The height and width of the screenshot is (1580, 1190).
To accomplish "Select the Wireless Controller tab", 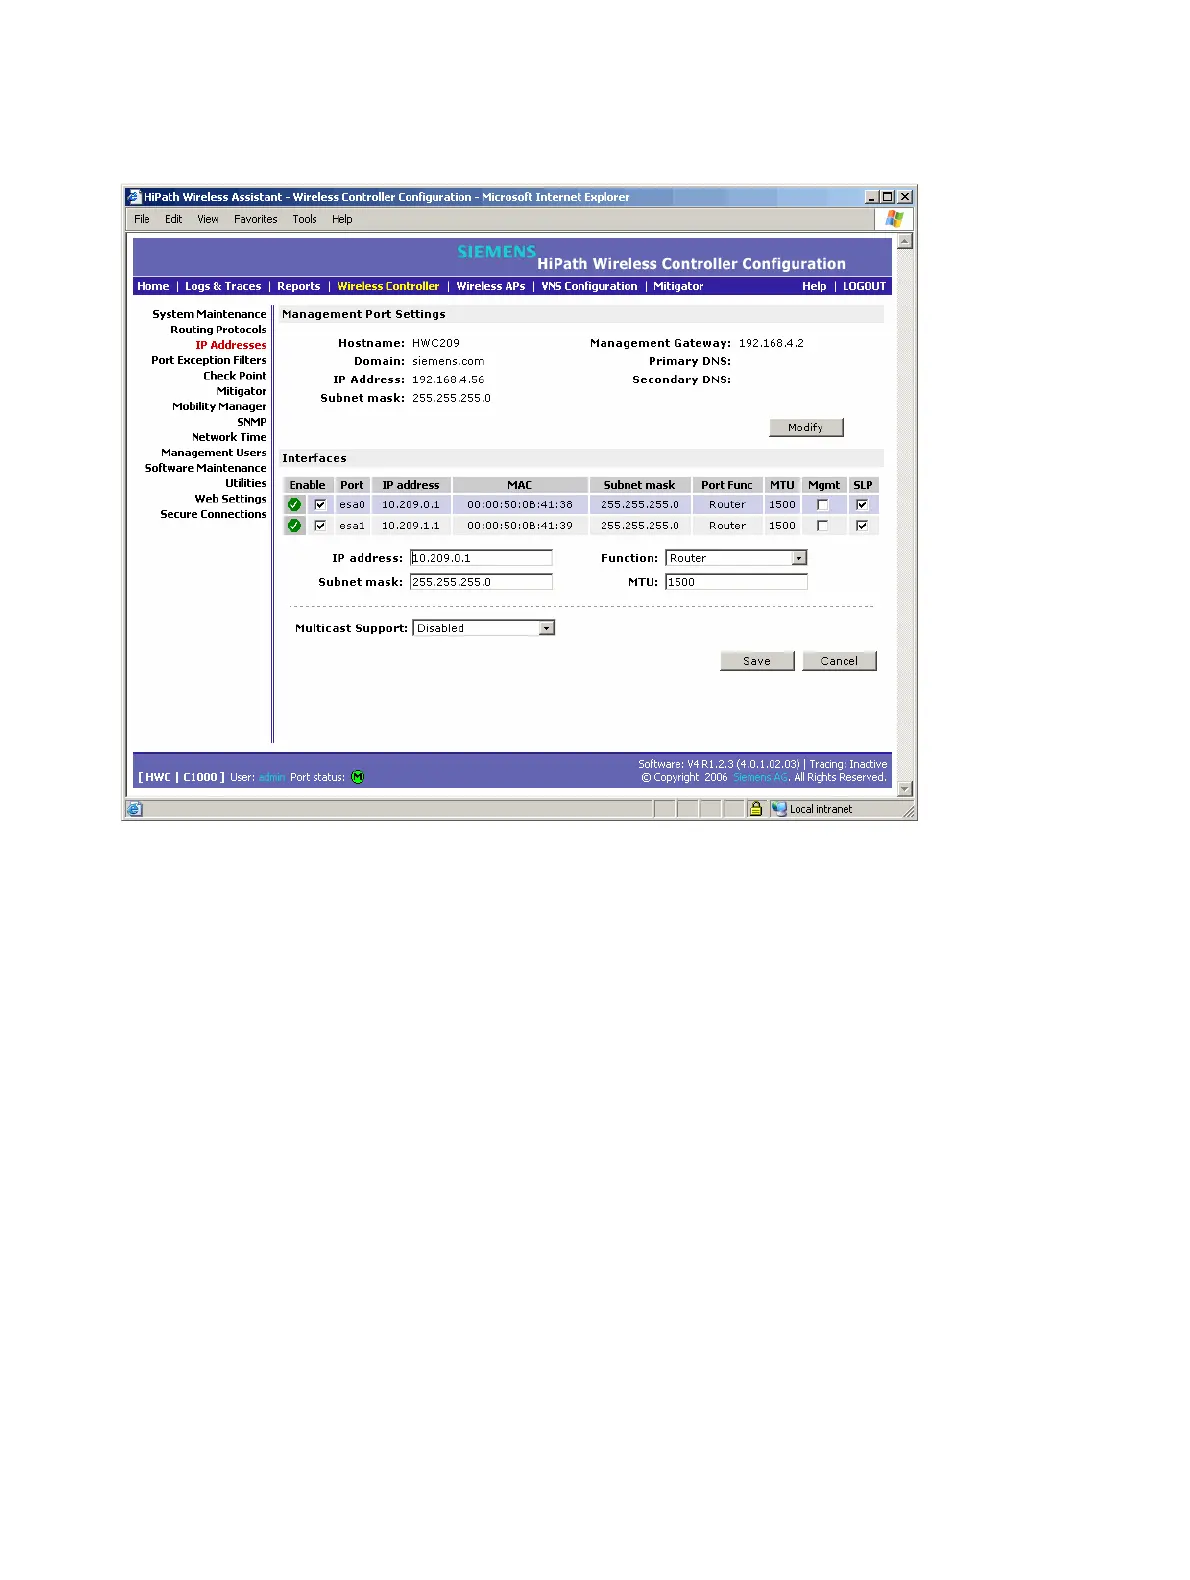I will 388,286.
